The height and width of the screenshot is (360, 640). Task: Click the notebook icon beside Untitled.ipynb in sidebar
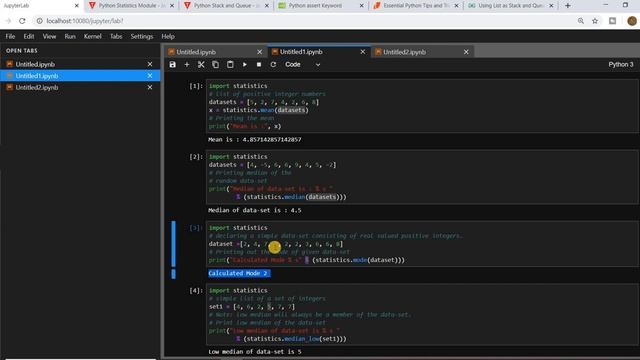coord(9,64)
